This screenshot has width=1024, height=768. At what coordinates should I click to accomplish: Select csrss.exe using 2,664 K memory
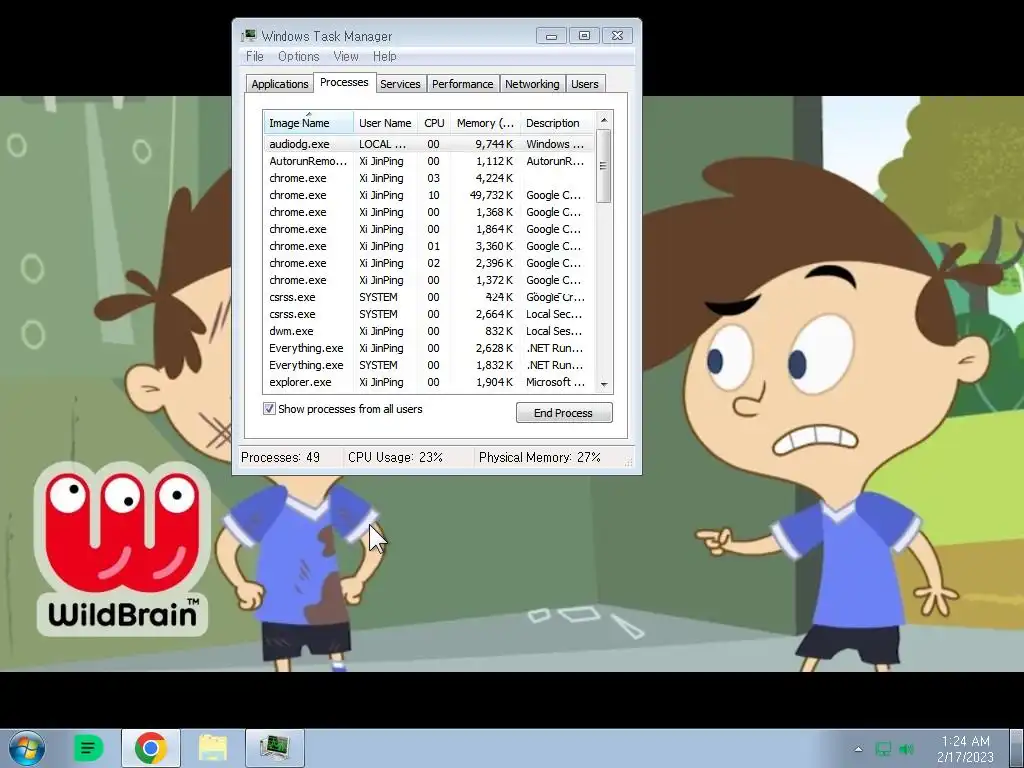tap(429, 313)
